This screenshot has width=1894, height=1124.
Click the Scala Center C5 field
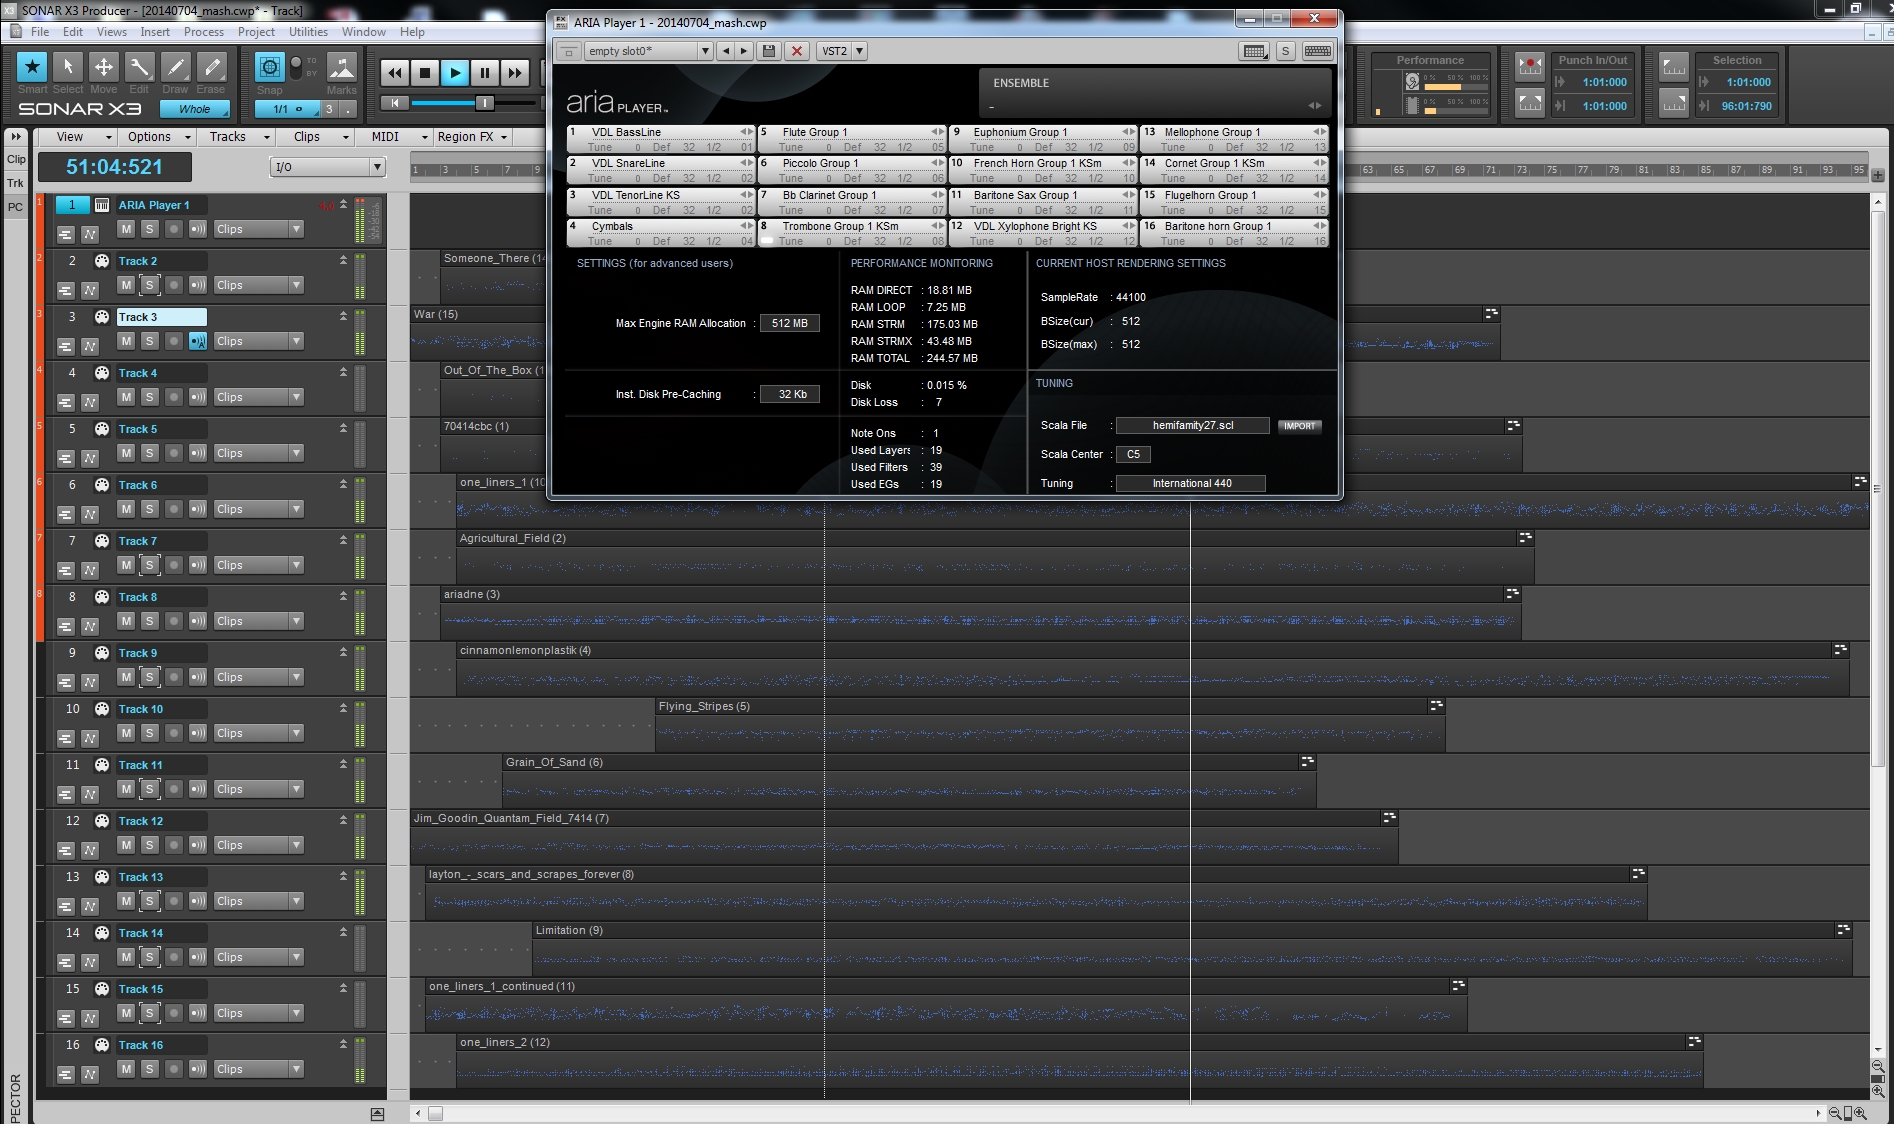pyautogui.click(x=1133, y=454)
